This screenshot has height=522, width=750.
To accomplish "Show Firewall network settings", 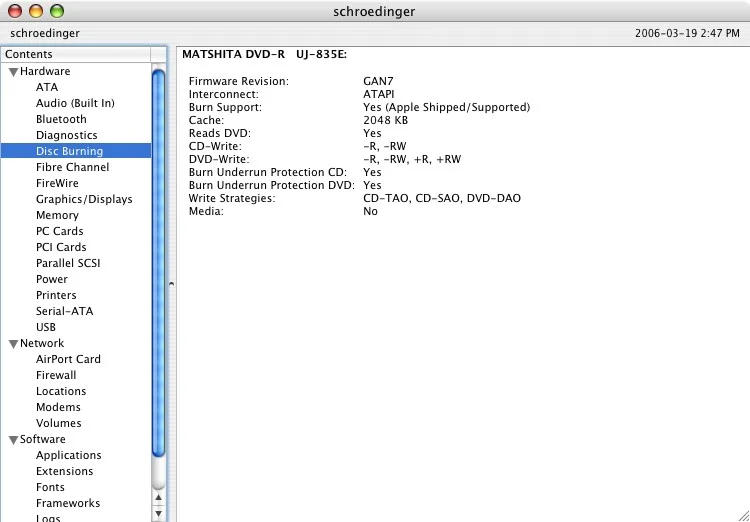I will (56, 375).
